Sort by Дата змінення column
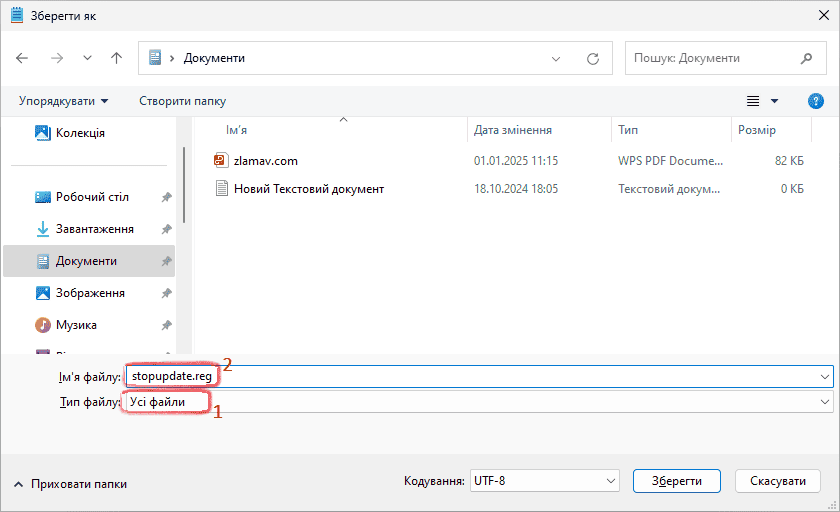This screenshot has width=840, height=512. [x=513, y=130]
